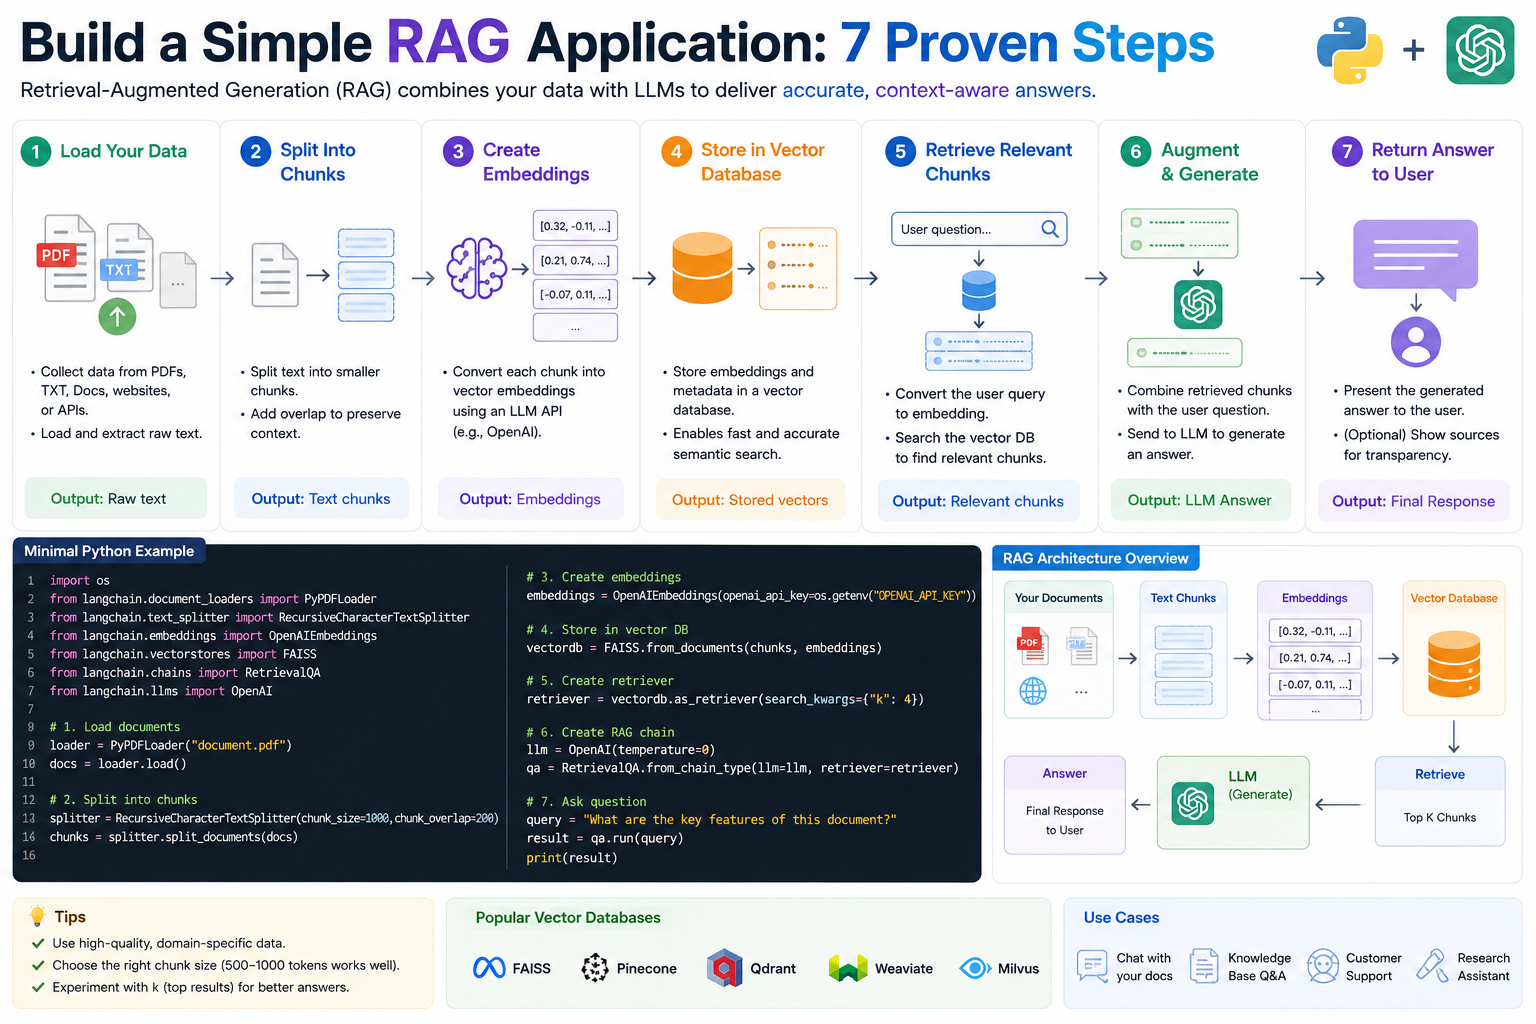This screenshot has width=1536, height=1024.
Task: Click the Milvus eye logo icon
Action: tap(975, 968)
